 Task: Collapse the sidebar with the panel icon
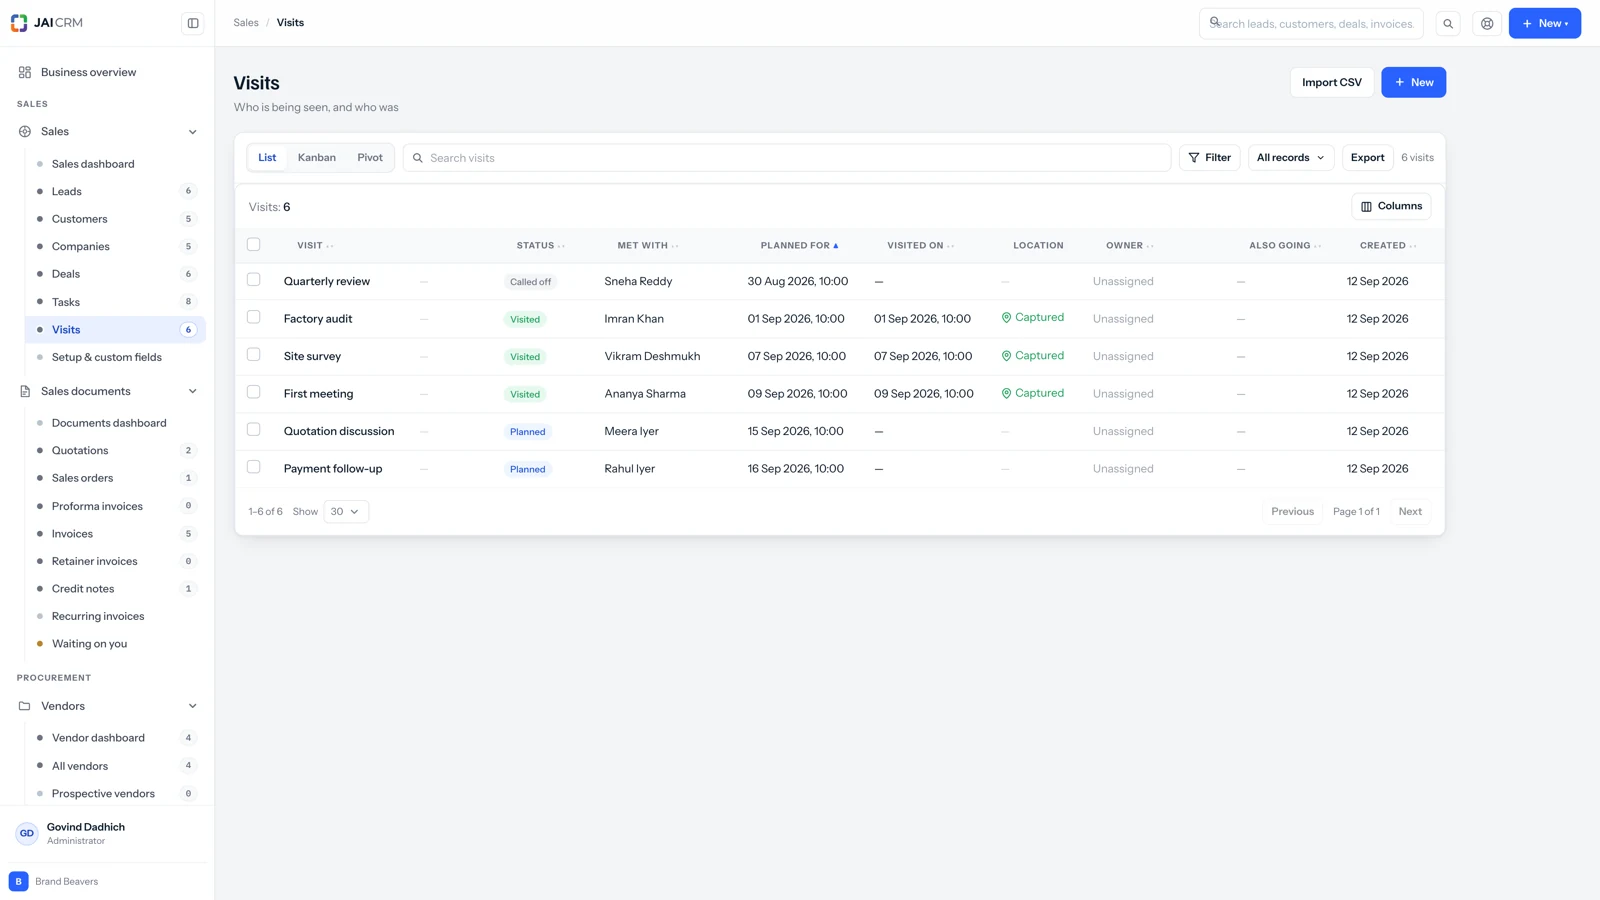193,23
